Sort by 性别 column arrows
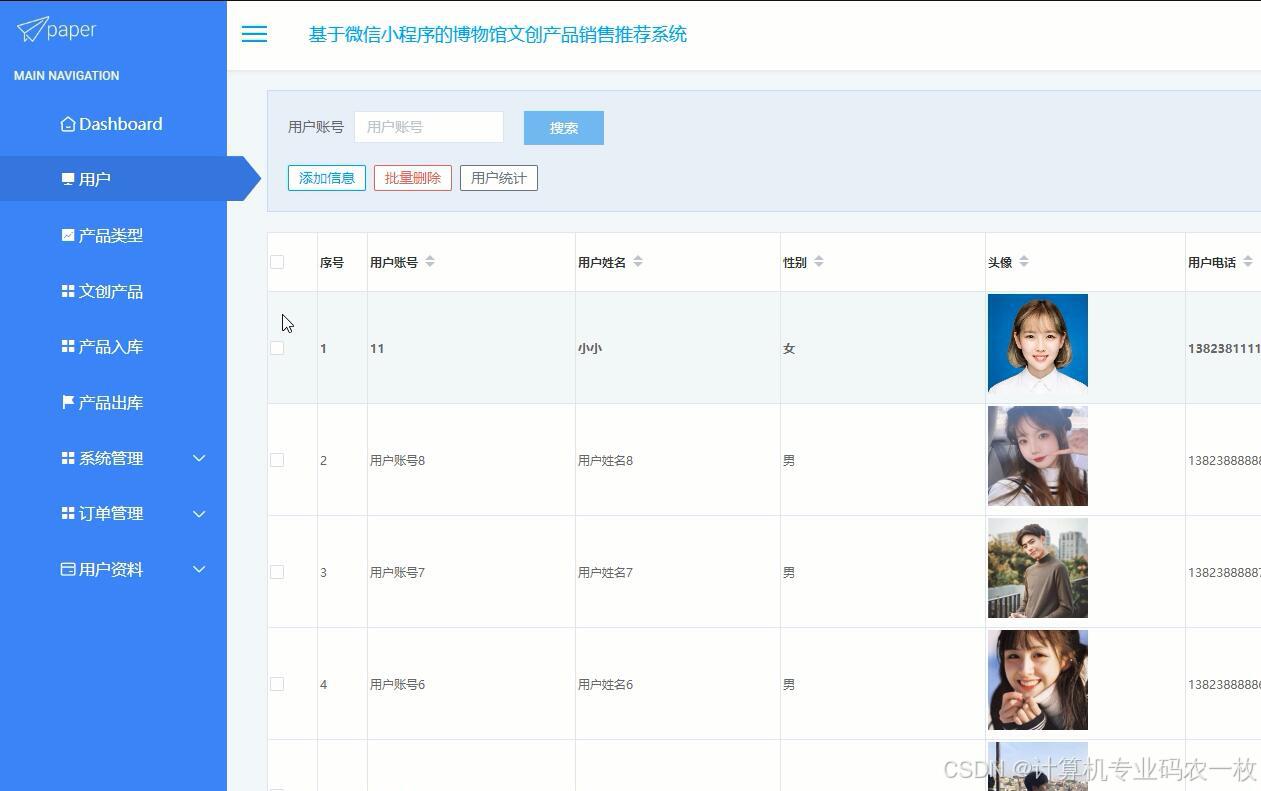1261x791 pixels. tap(819, 261)
